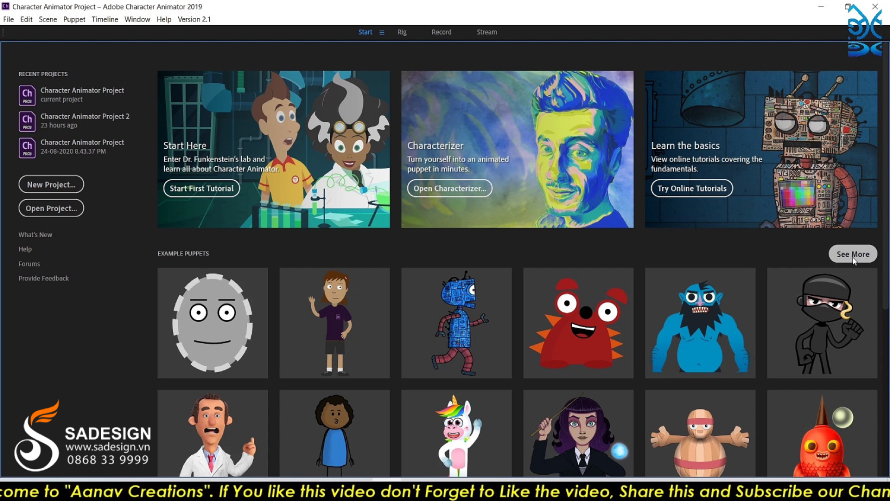Open Start workspace options menu icon
Viewport: 890px width, 501px height.
pyautogui.click(x=382, y=32)
